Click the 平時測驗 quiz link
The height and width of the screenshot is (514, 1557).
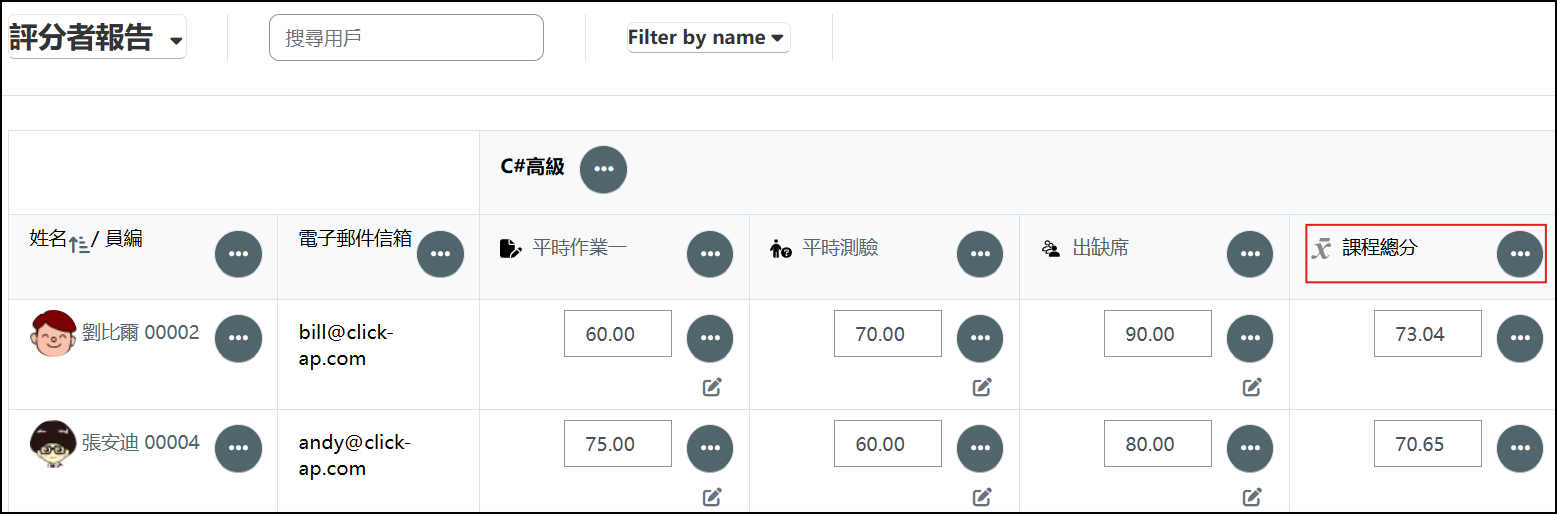[840, 248]
